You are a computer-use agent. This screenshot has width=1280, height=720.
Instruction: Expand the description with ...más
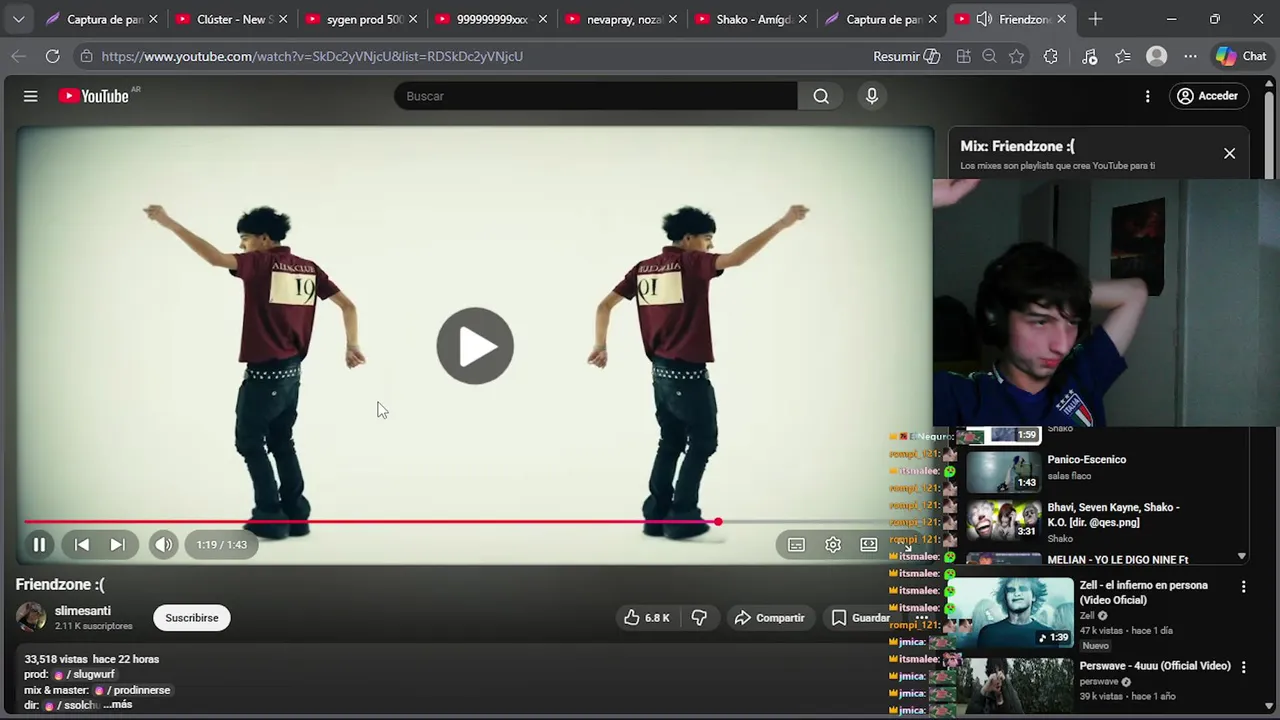pos(118,705)
